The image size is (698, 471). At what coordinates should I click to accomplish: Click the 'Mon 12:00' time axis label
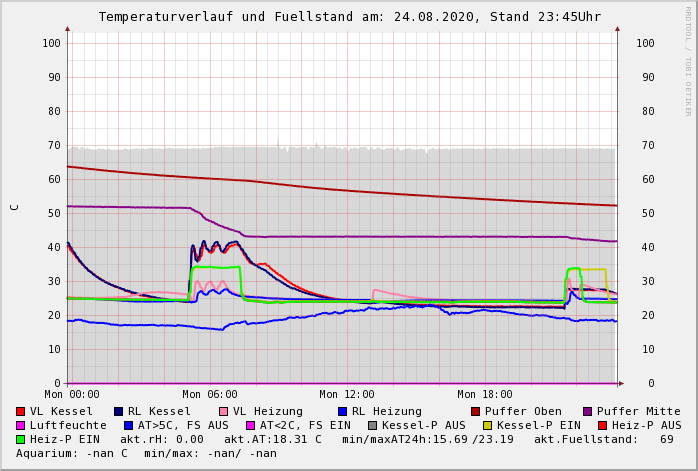pos(347,395)
